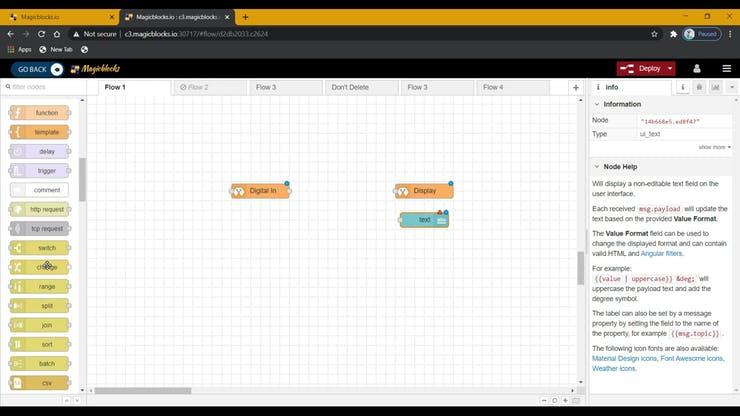Open the debug messages sidebar tab icon
The width and height of the screenshot is (740, 416).
[699, 87]
